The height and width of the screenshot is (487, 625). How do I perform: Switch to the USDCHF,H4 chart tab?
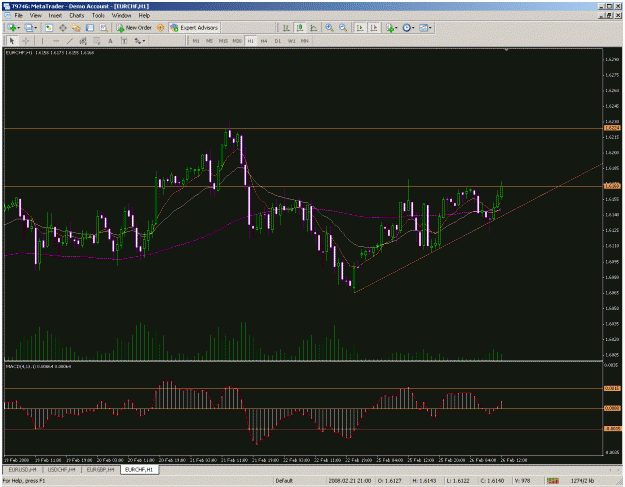pyautogui.click(x=61, y=470)
